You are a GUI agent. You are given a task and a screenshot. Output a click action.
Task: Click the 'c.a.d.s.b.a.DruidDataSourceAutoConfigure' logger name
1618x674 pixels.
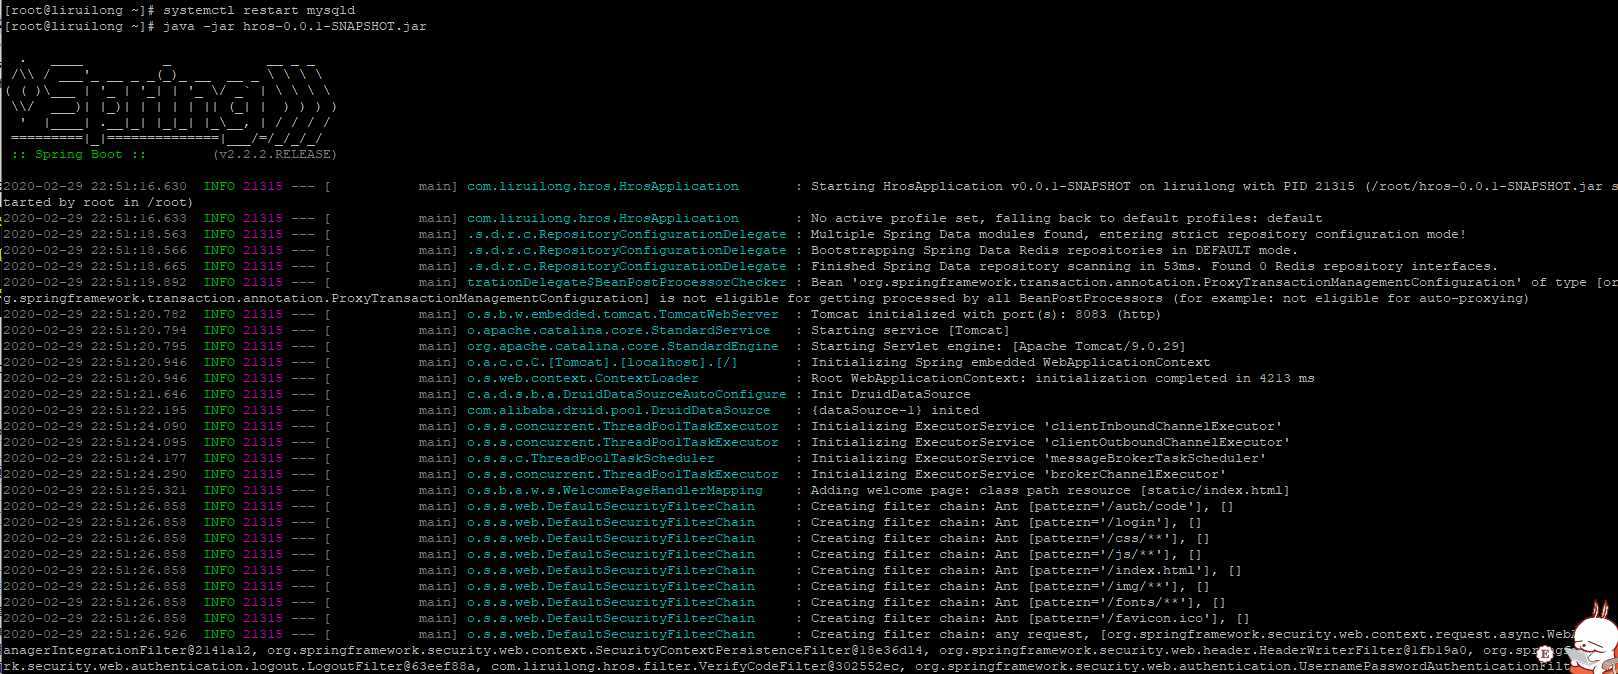click(x=627, y=394)
